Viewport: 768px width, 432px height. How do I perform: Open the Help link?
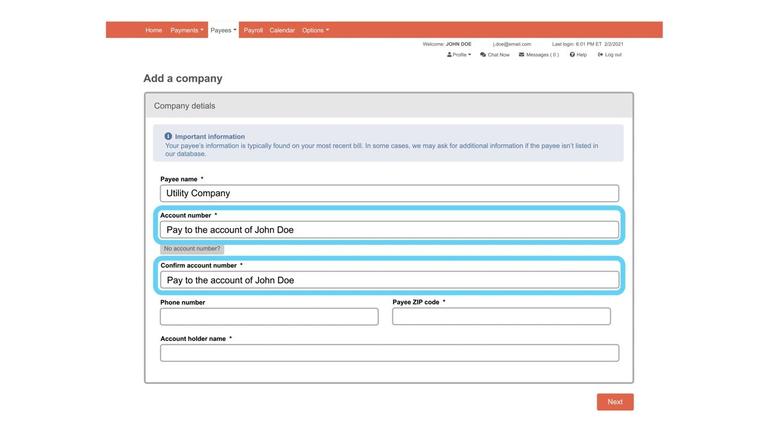[x=578, y=54]
